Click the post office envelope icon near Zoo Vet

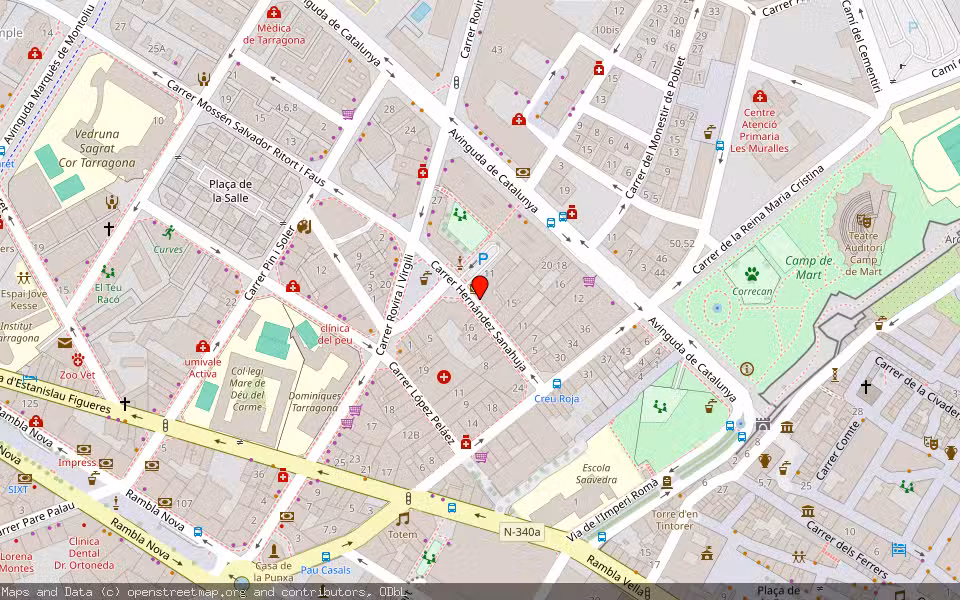(x=64, y=344)
